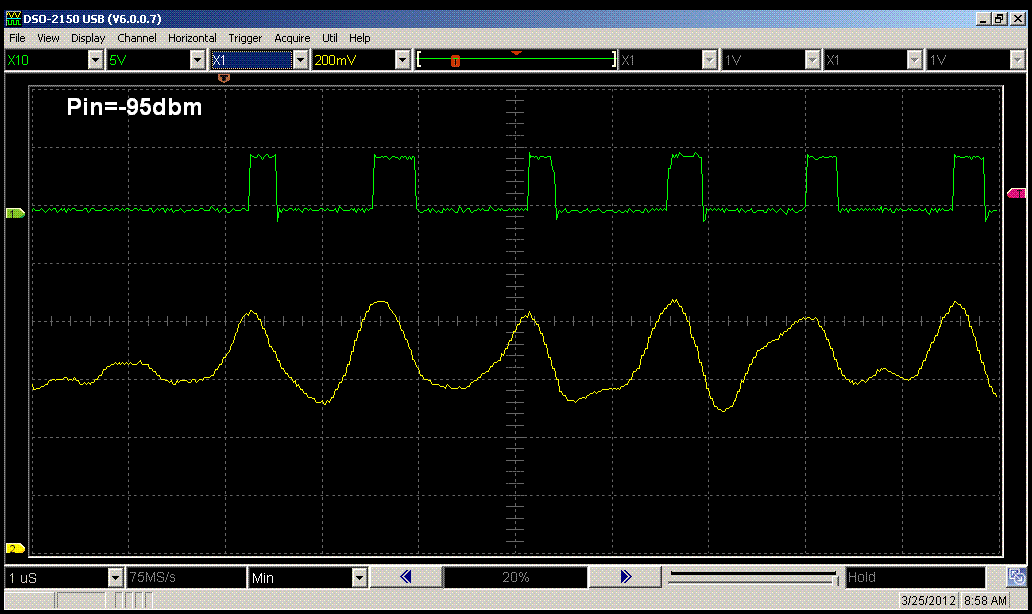Image resolution: width=1032 pixels, height=614 pixels.
Task: Open the Acquire menu
Action: 292,38
